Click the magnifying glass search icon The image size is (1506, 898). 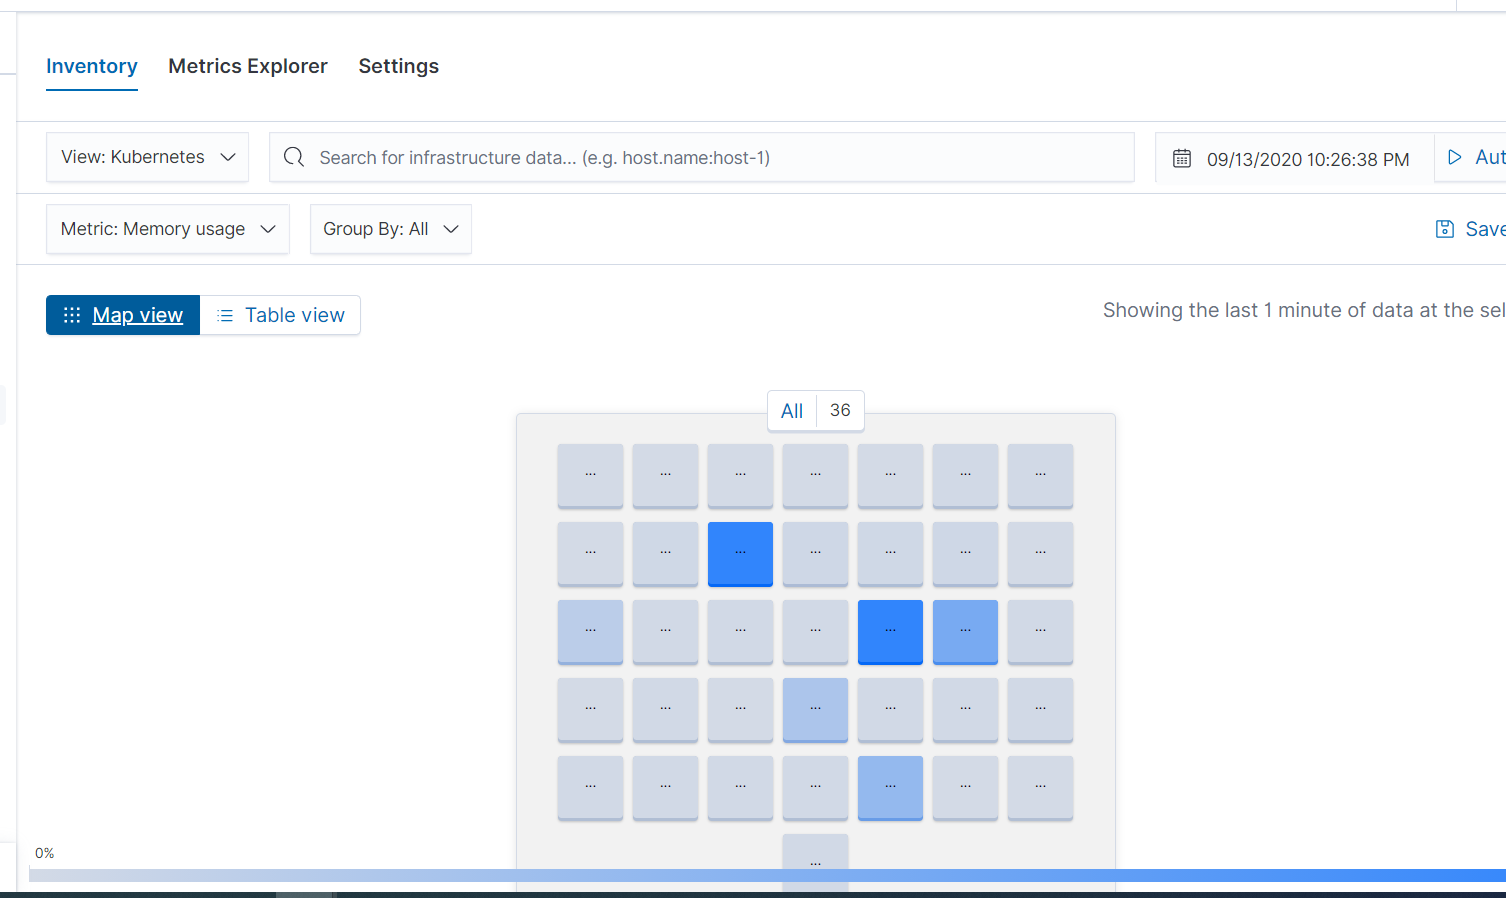294,157
